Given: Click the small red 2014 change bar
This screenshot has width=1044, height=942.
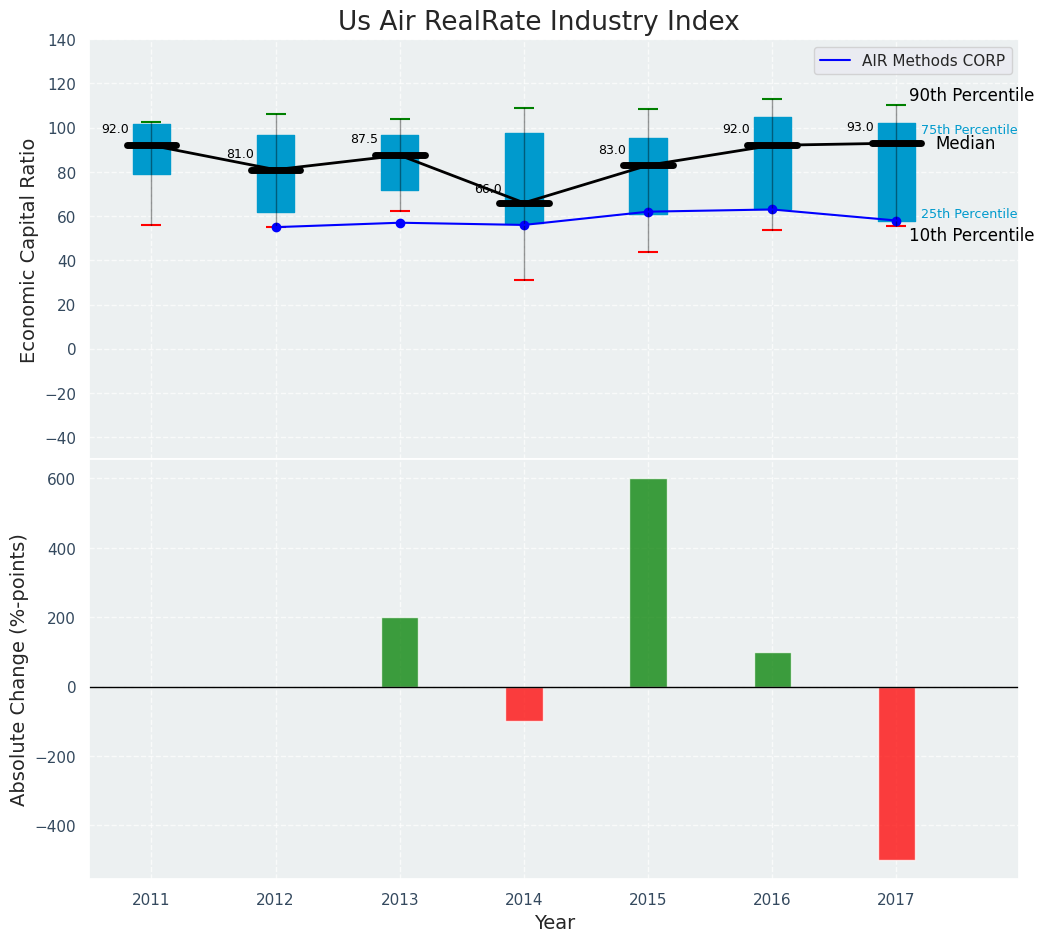Looking at the screenshot, I should point(524,703).
